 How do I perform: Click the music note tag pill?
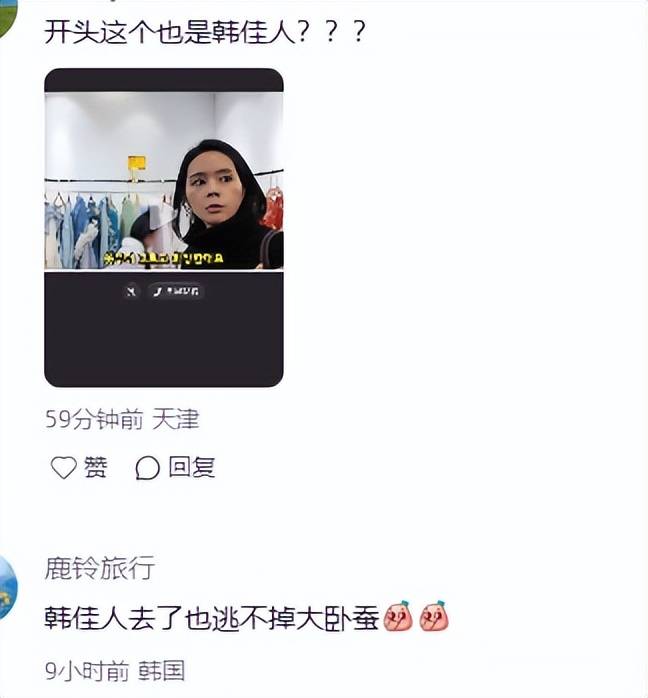(x=176, y=291)
